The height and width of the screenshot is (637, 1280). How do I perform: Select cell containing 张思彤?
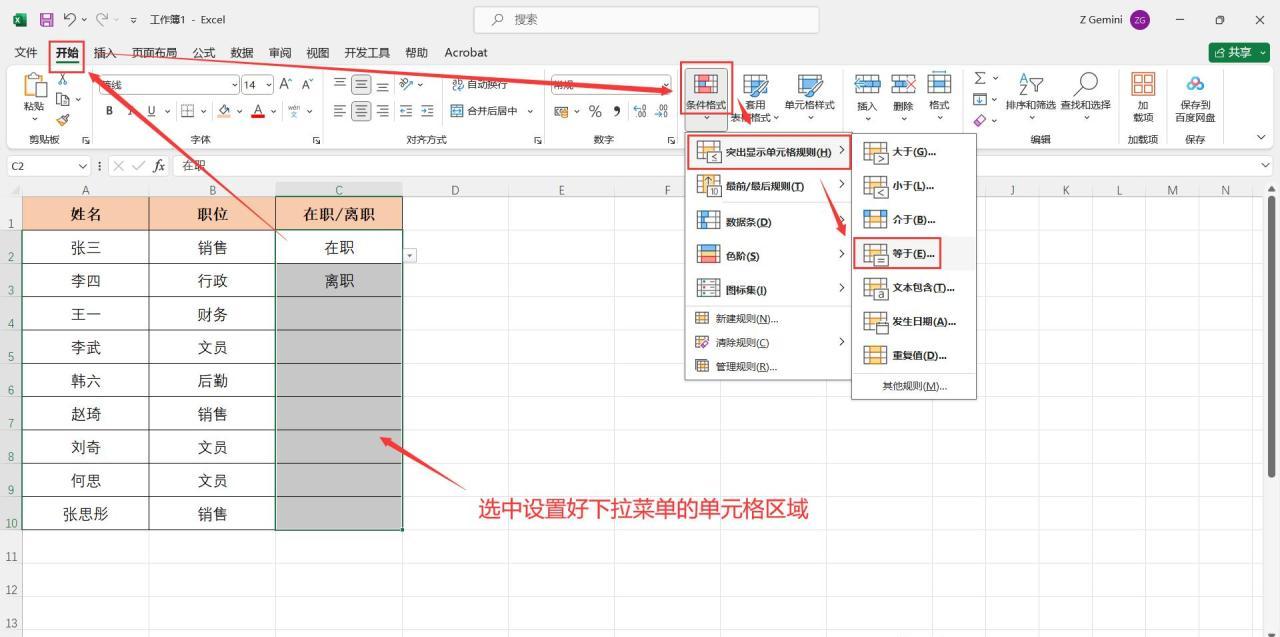86,514
